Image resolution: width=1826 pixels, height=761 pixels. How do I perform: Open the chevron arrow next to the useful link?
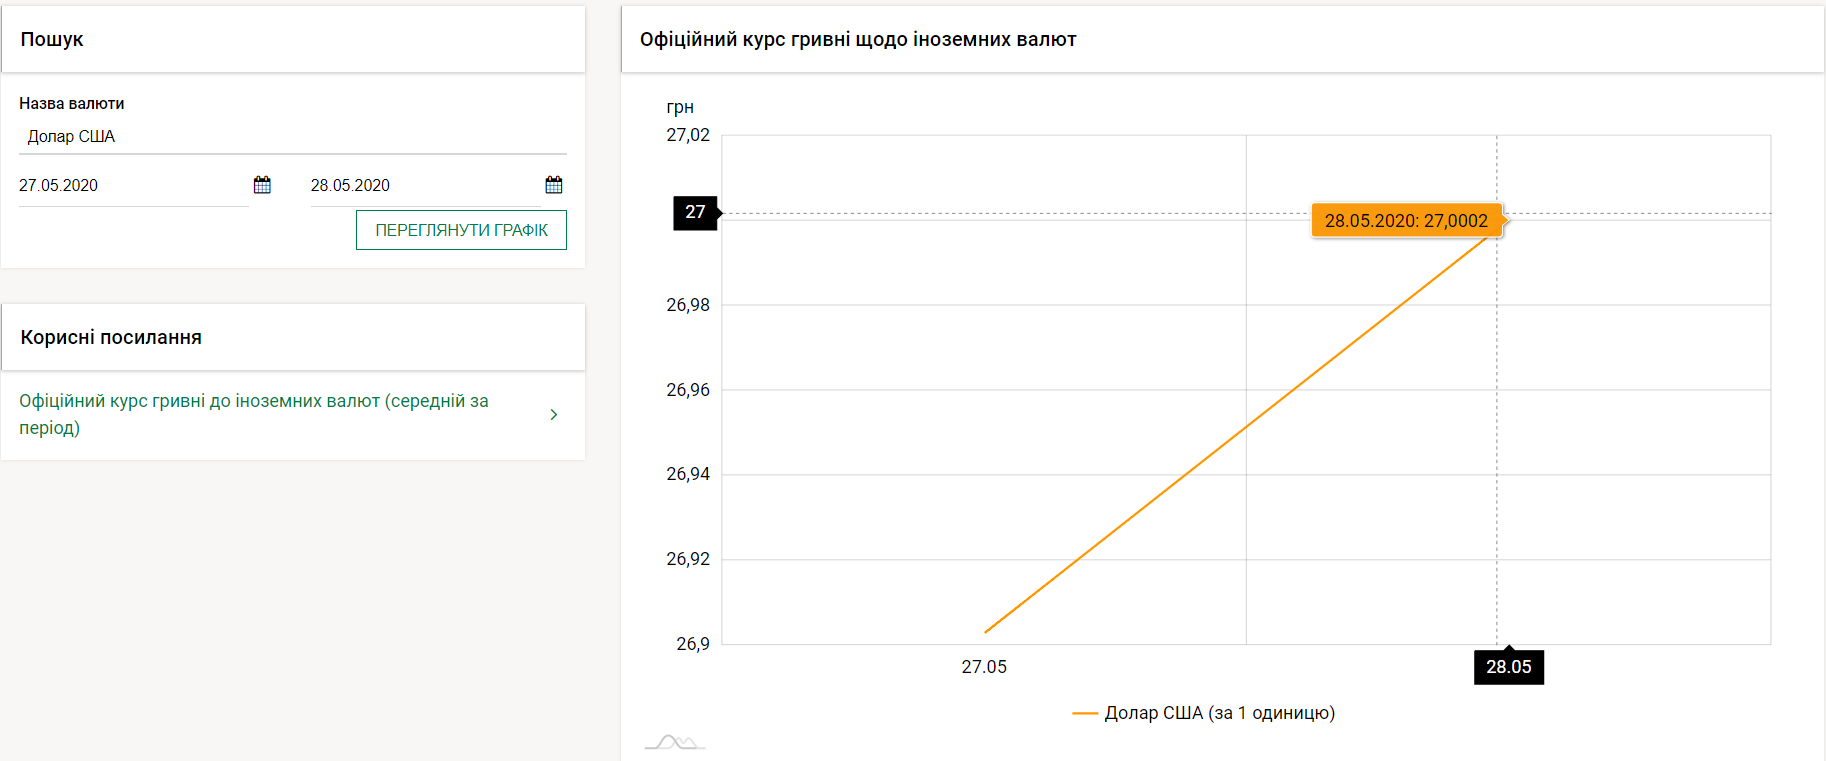(x=554, y=414)
